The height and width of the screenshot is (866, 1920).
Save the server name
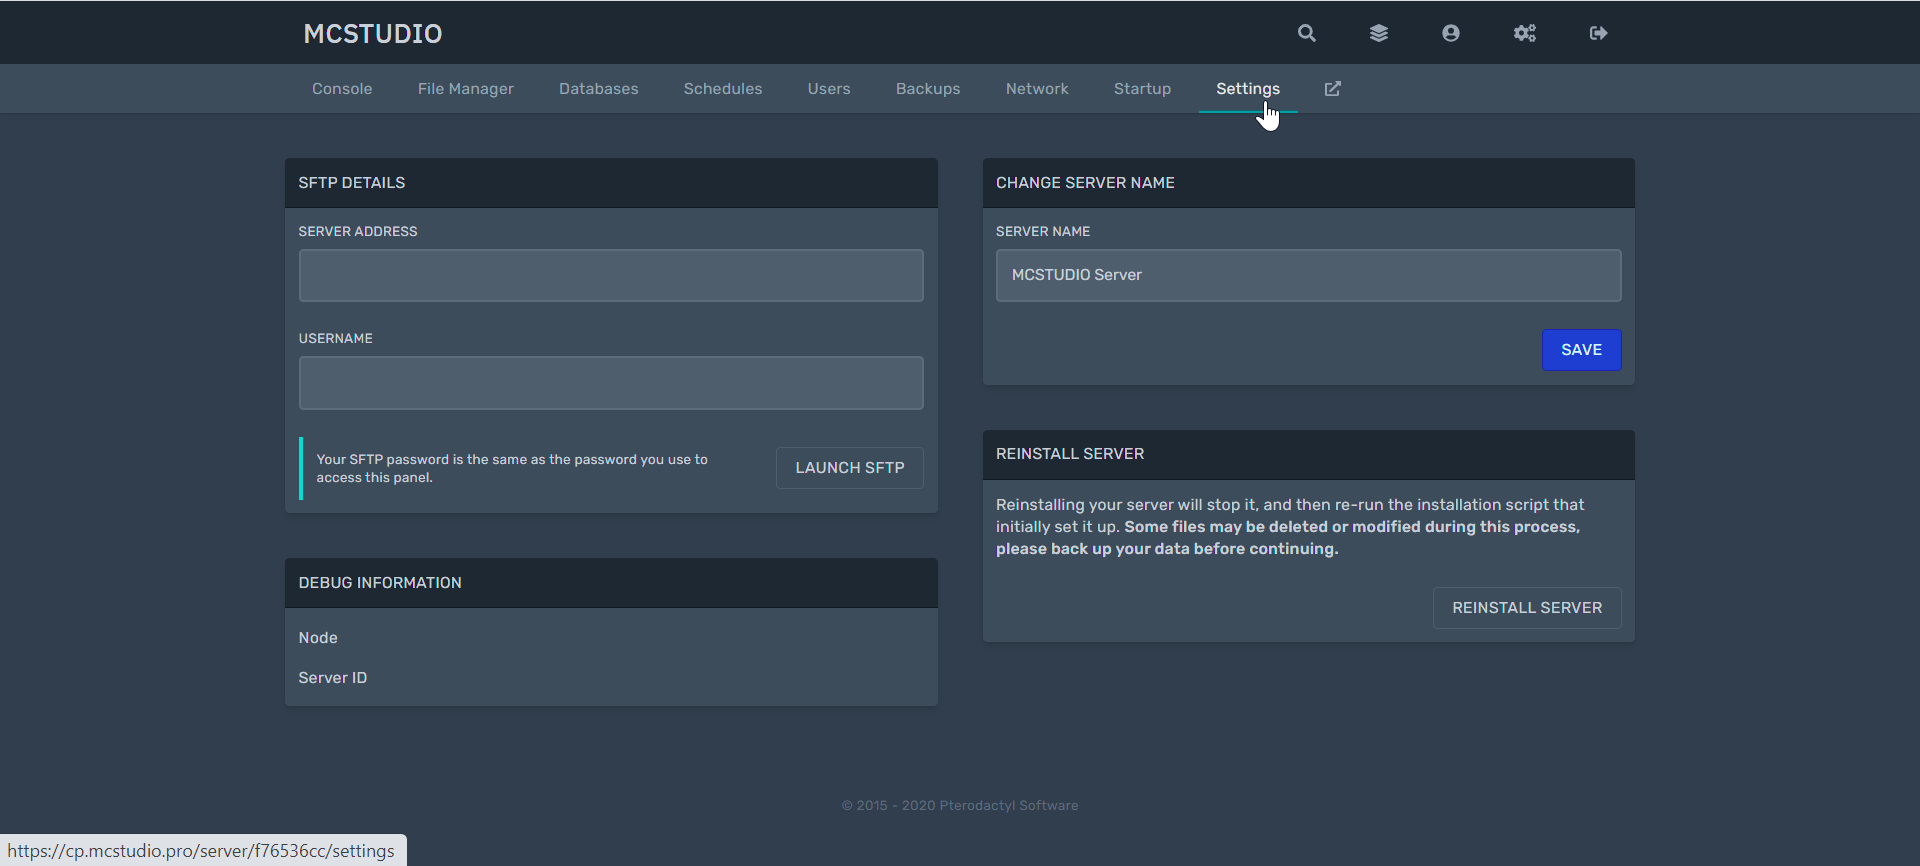[1581, 350]
